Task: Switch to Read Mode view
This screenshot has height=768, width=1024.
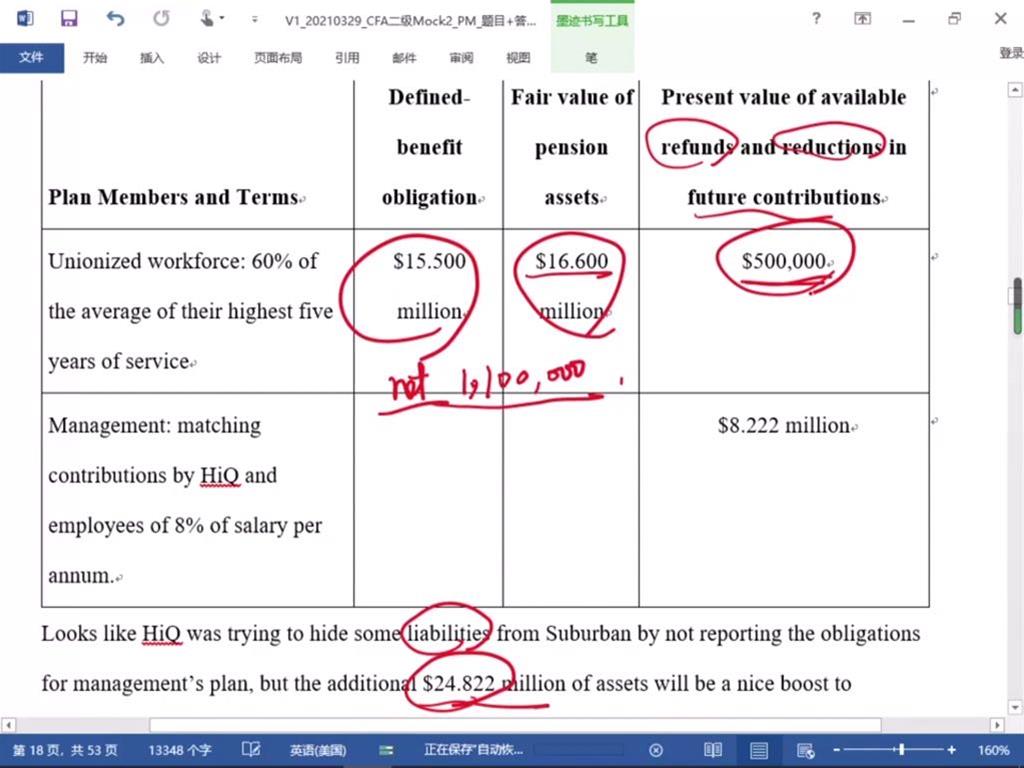Action: [x=713, y=750]
